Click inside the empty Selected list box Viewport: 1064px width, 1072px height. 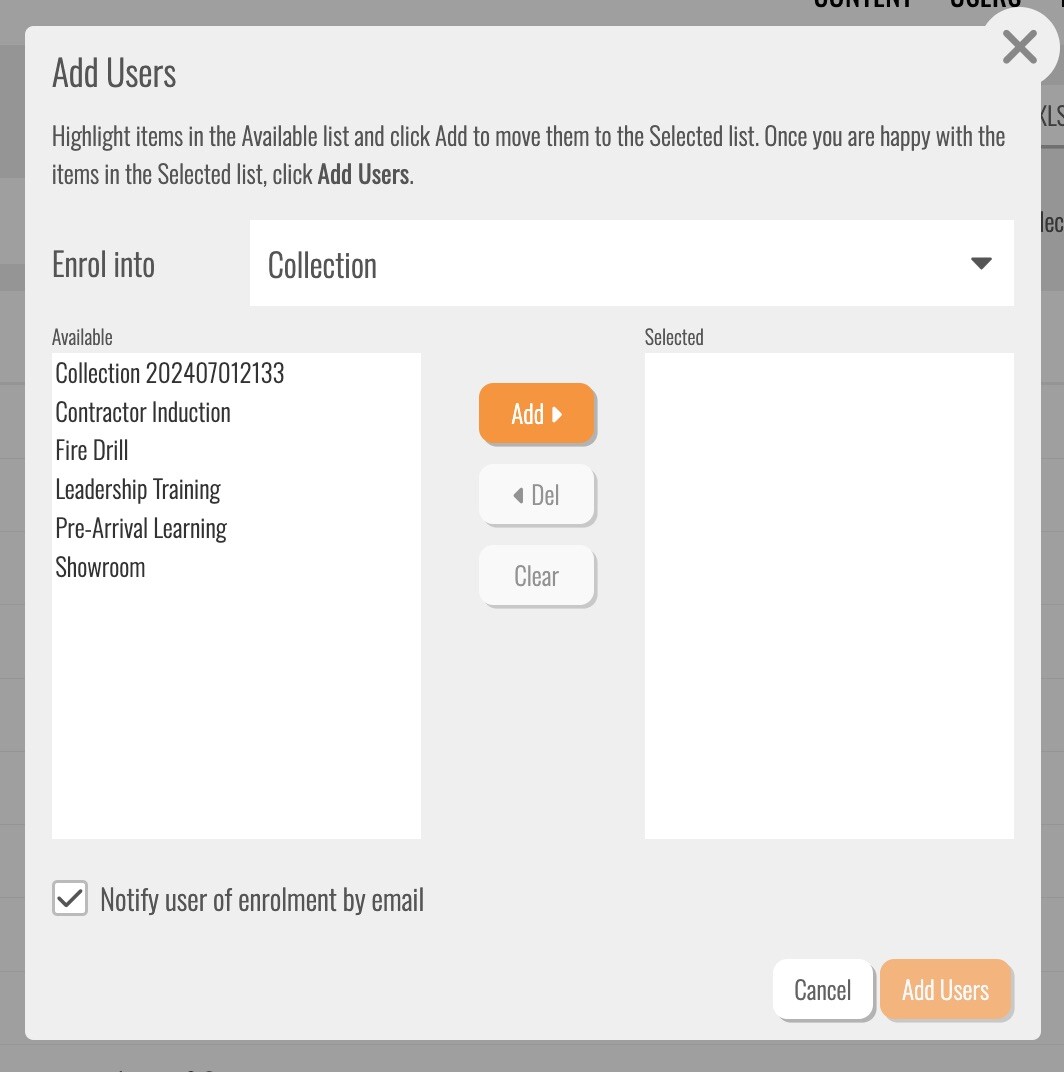click(x=829, y=595)
